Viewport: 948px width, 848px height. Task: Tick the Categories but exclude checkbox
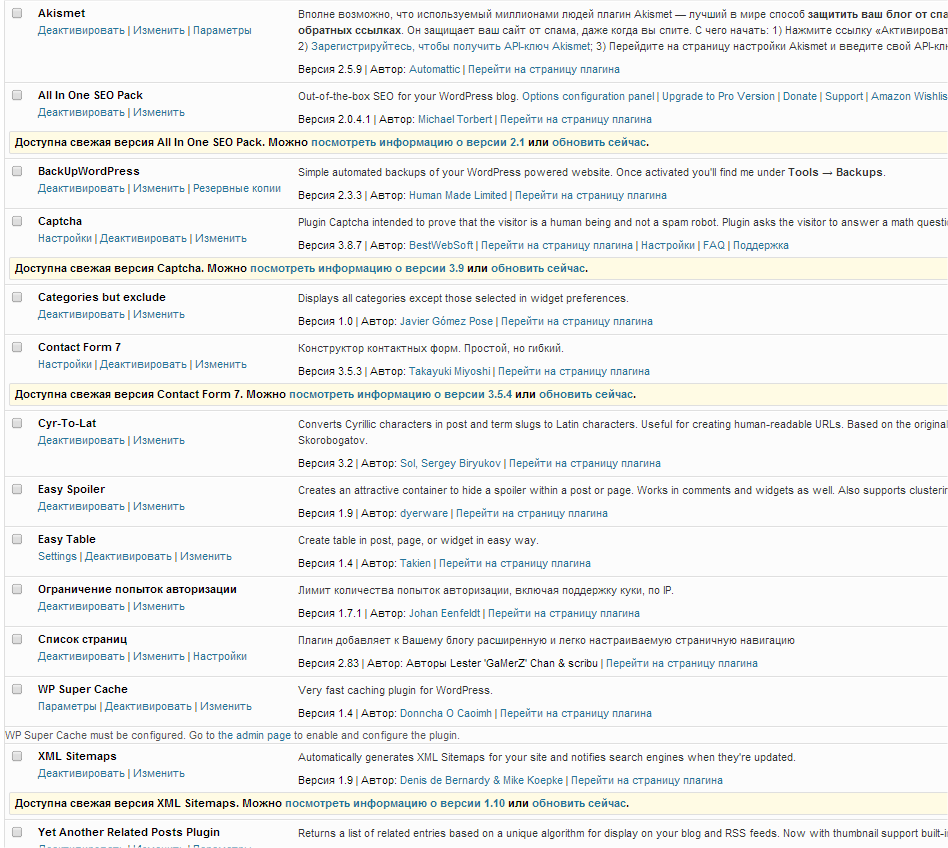pos(17,297)
